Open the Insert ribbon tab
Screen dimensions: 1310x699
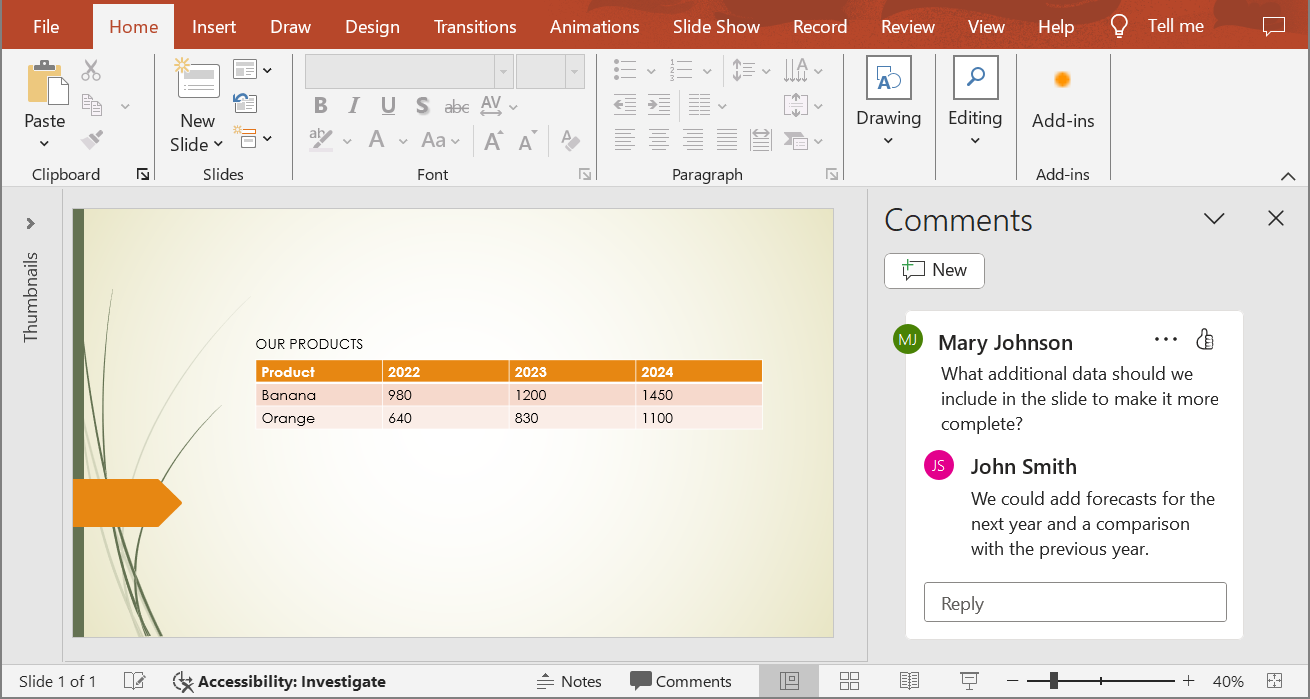click(x=213, y=26)
